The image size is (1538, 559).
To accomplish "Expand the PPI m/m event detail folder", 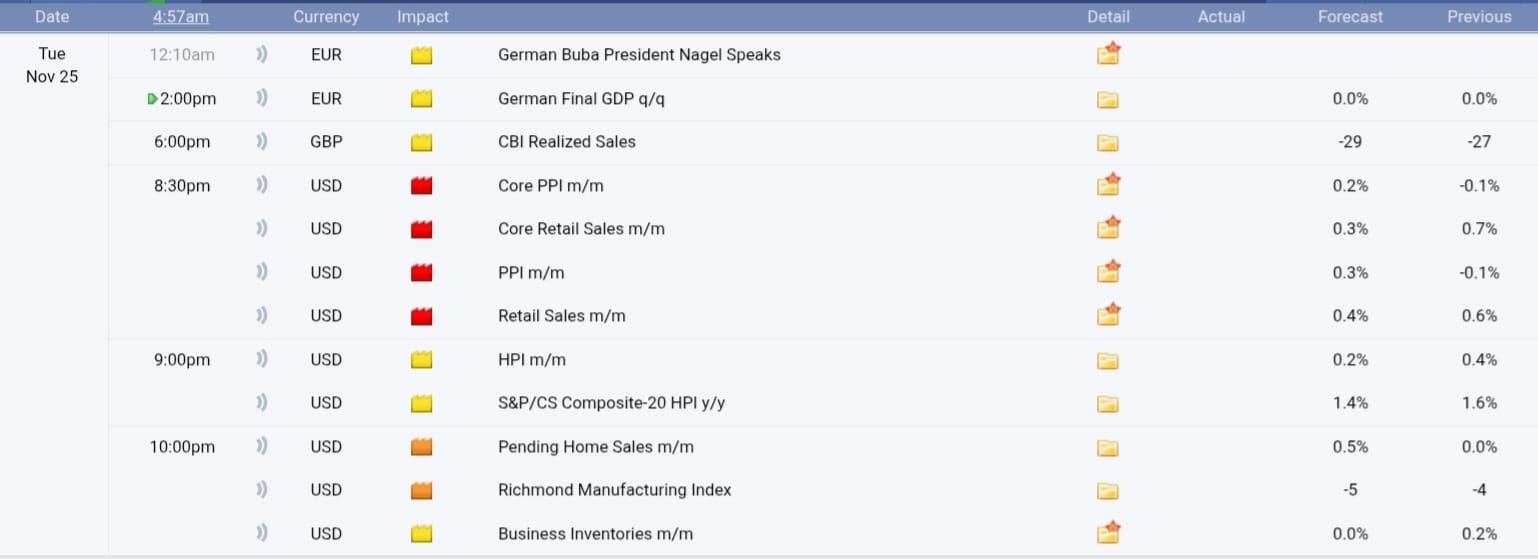I will [x=1107, y=272].
